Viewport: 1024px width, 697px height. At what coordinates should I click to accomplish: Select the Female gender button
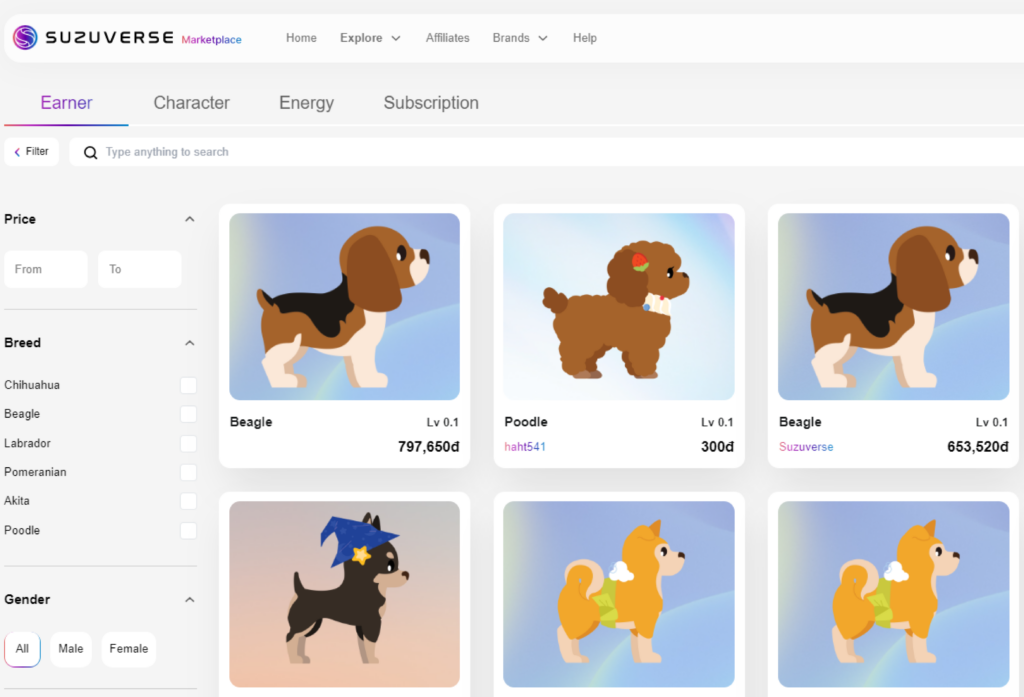[x=128, y=649]
